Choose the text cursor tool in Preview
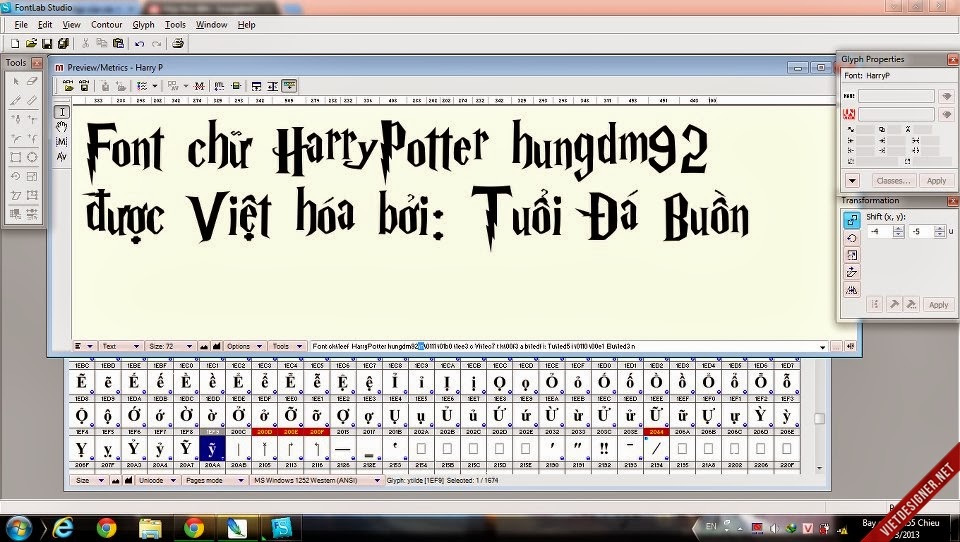Screen dimensions: 960x542 (x=61, y=112)
